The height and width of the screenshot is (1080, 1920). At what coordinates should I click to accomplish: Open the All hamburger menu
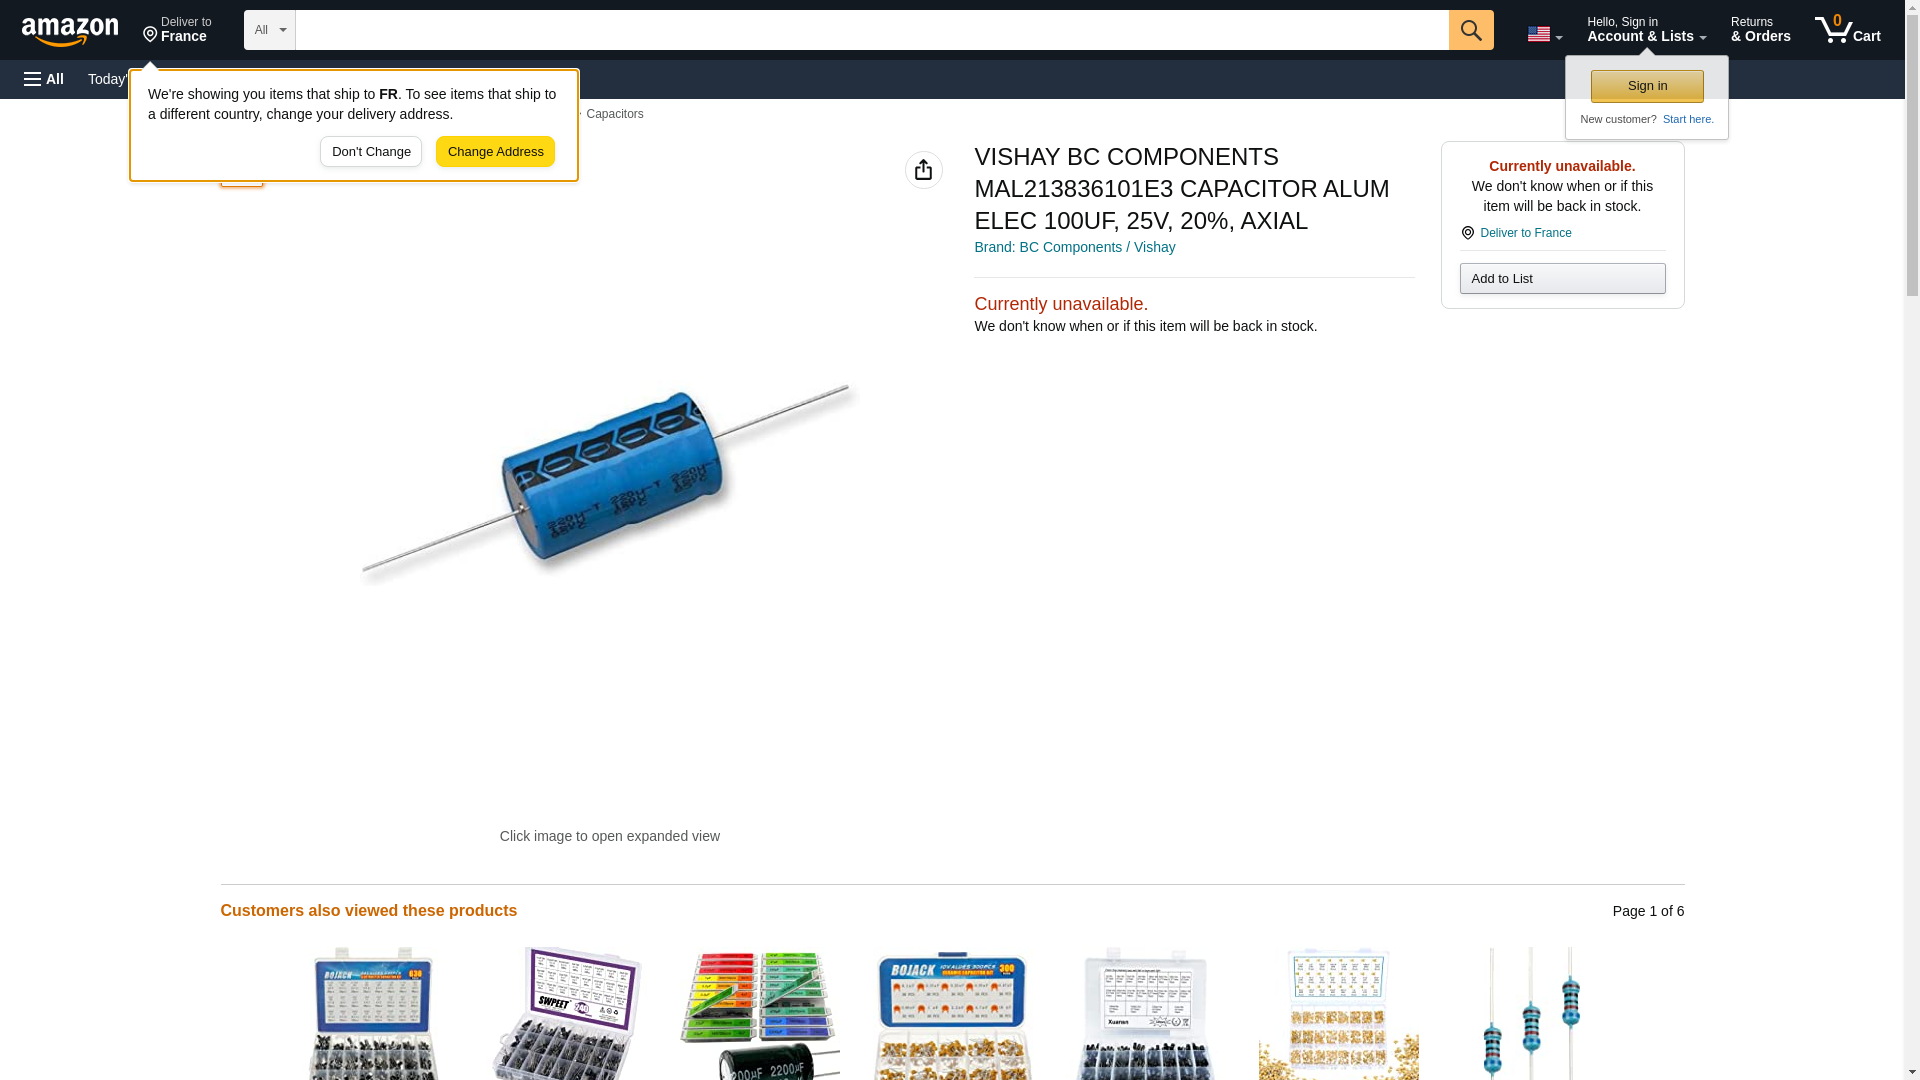pyautogui.click(x=44, y=79)
